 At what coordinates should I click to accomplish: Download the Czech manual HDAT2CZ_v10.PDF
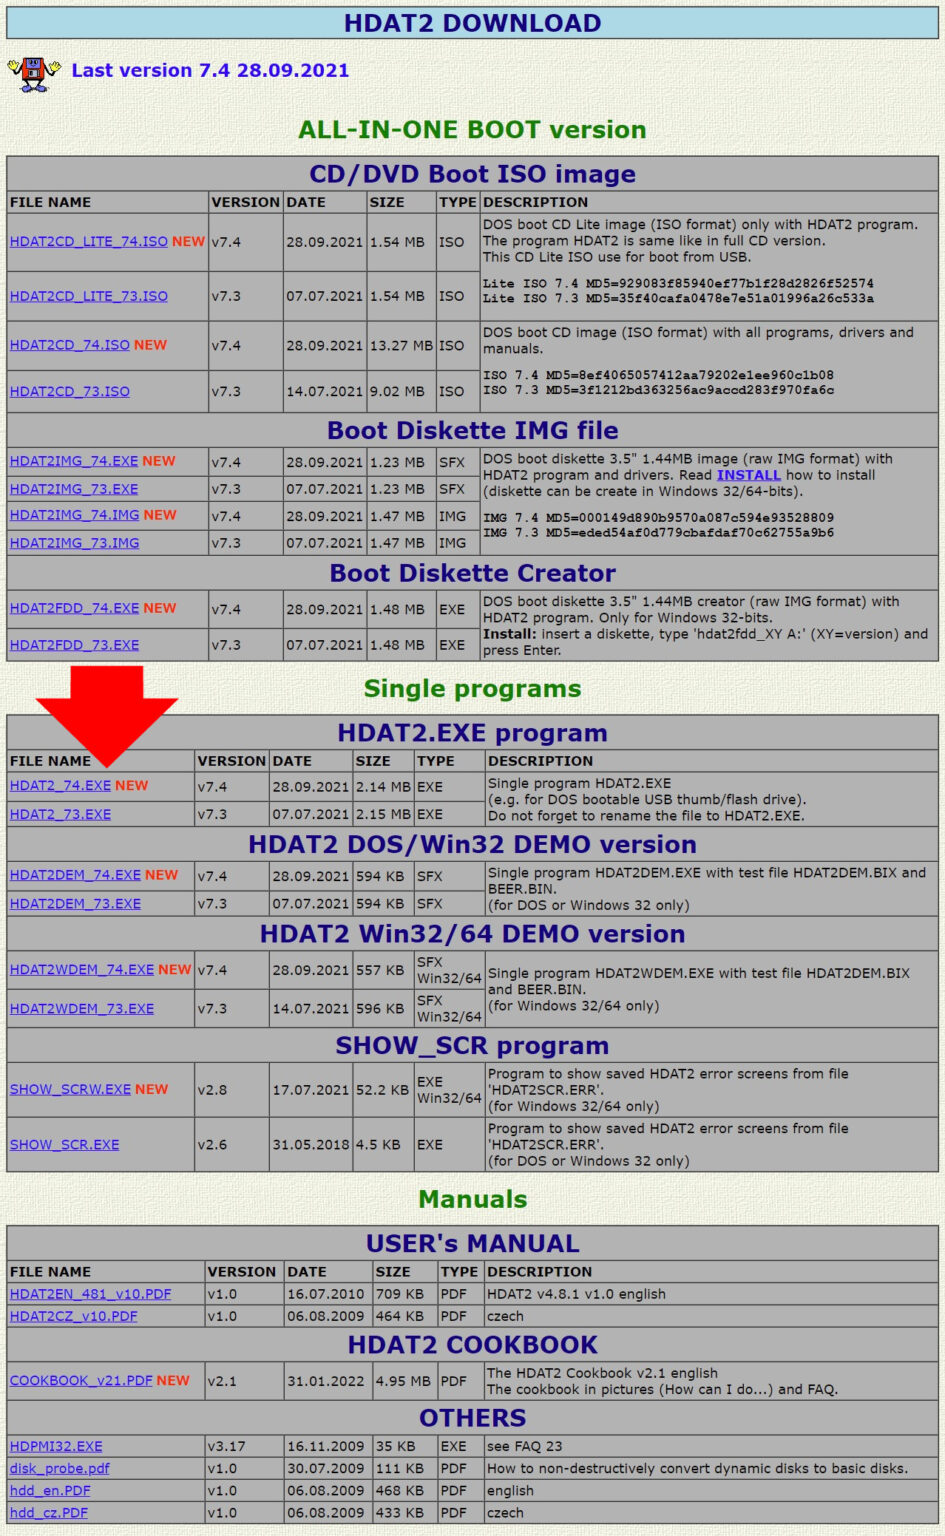(72, 1316)
